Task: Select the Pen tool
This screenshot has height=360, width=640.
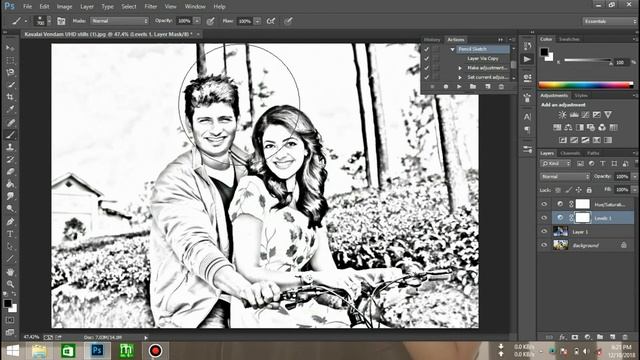Action: [x=10, y=222]
